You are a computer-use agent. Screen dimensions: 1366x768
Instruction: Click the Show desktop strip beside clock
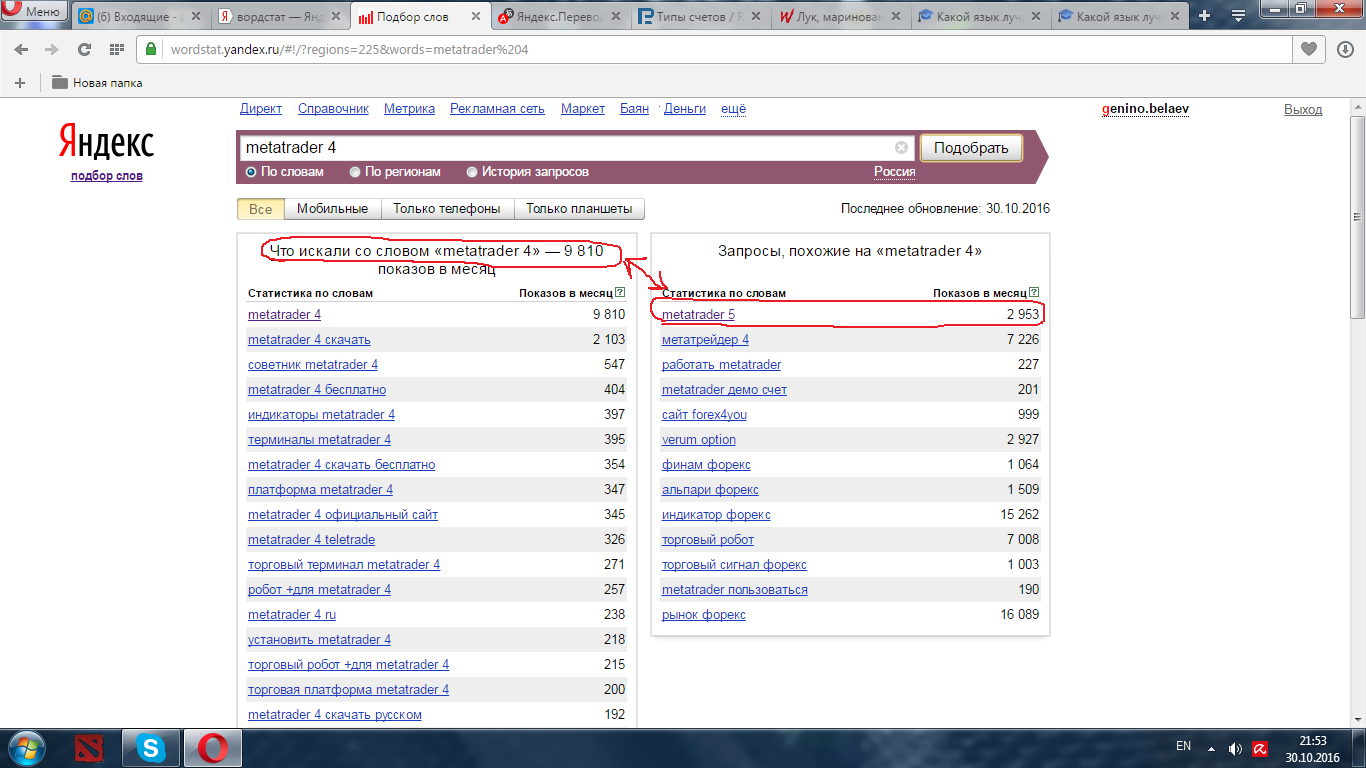tap(1359, 748)
